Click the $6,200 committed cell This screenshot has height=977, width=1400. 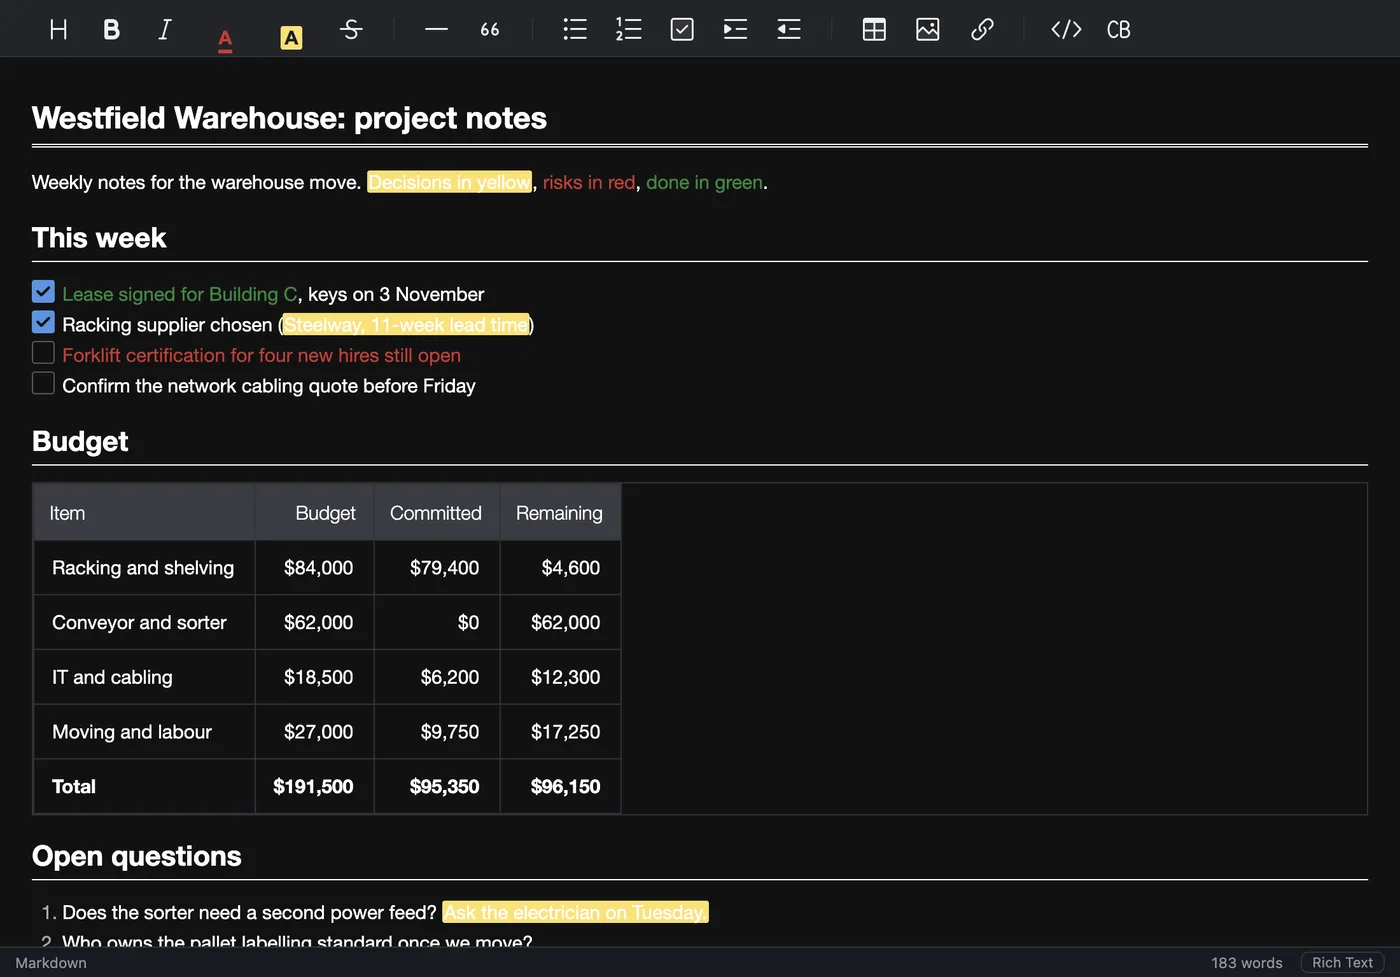click(x=437, y=677)
